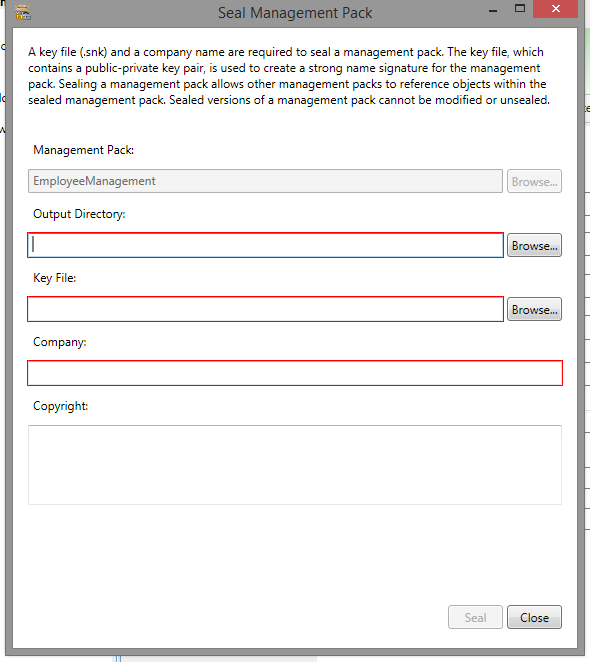This screenshot has height=662, width=590.
Task: Click the EmployeeManagement pack field
Action: (265, 181)
